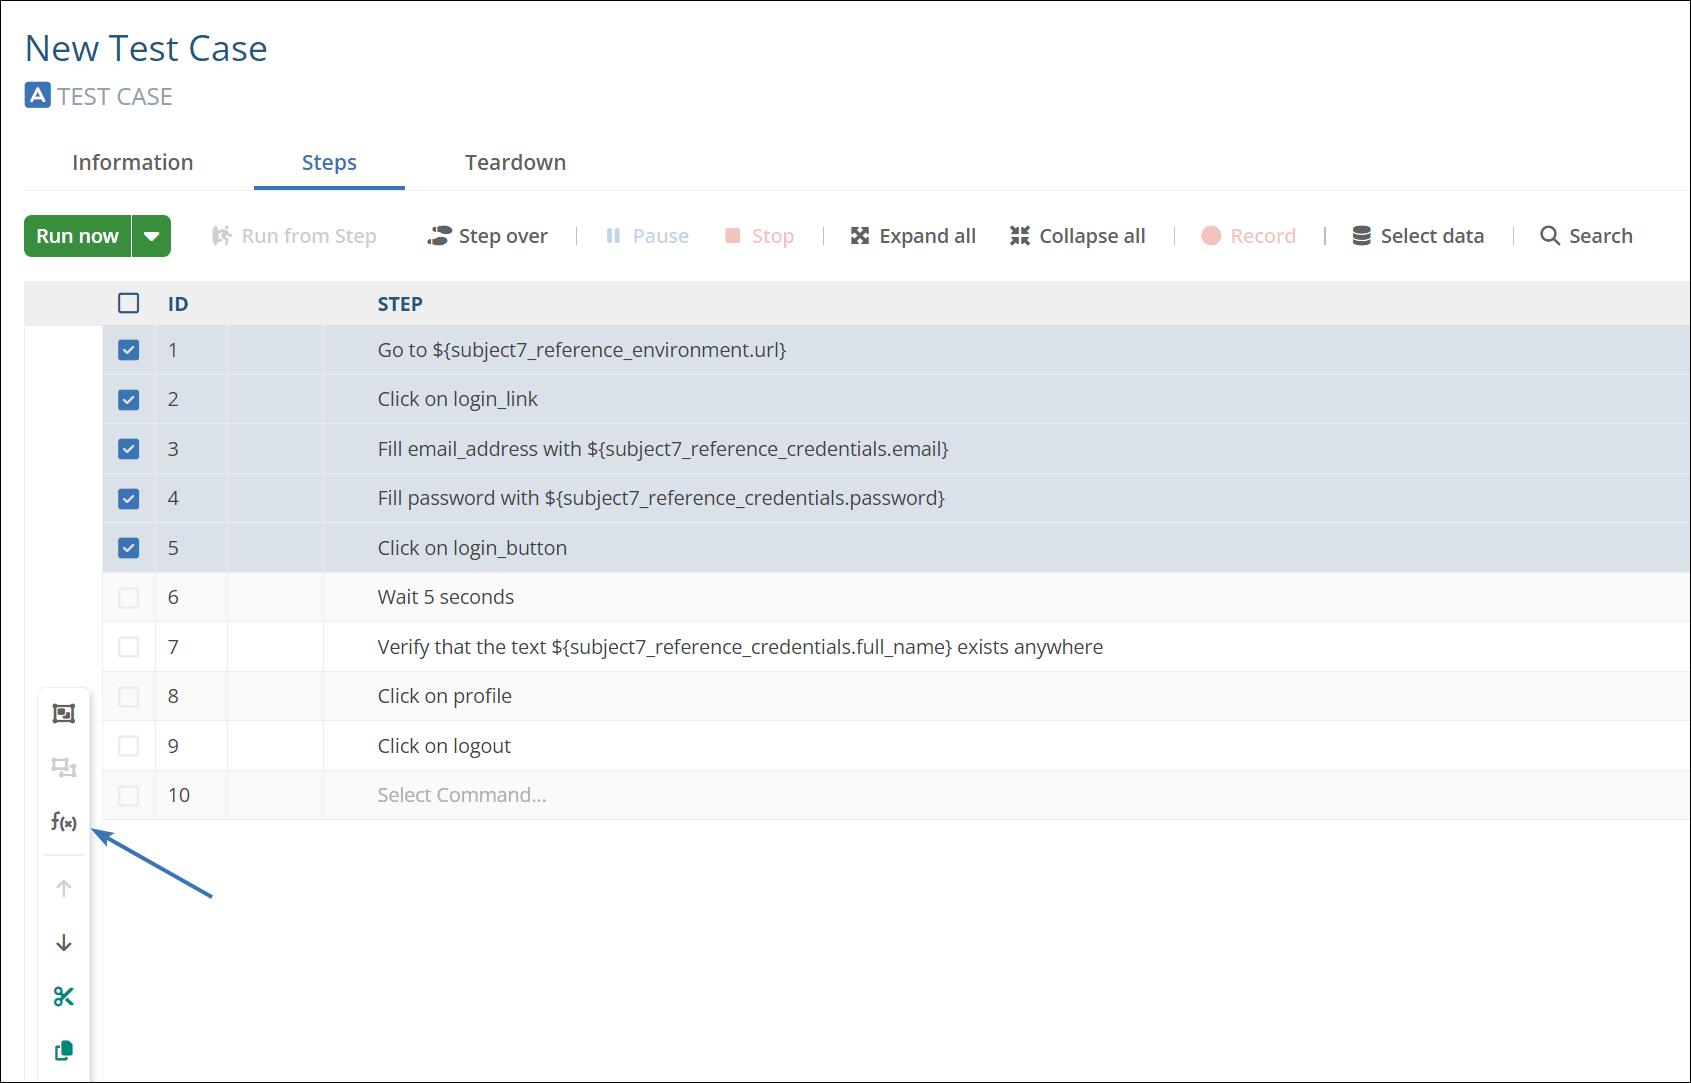1691x1083 pixels.
Task: Open the Run now dropdown arrow
Action: point(152,236)
